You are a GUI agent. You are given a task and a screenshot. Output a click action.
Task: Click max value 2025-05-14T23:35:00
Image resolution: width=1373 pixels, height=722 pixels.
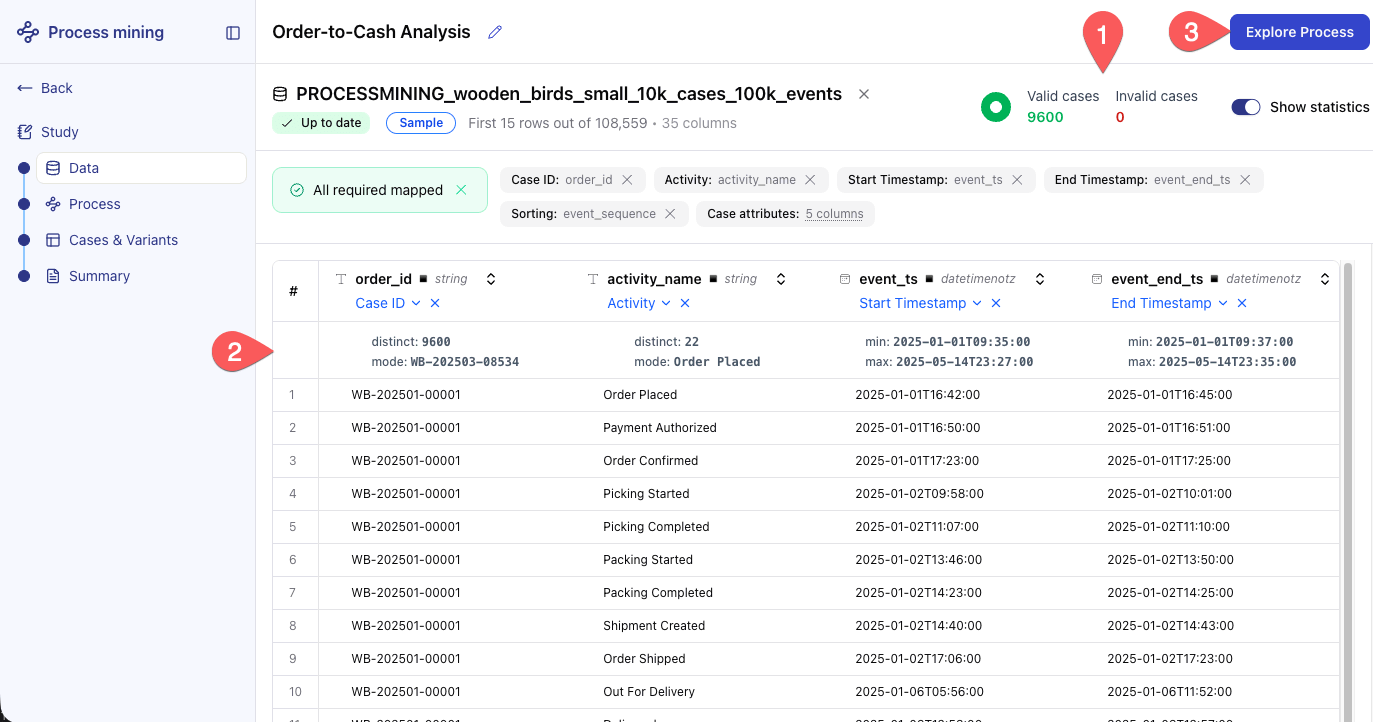tap(1228, 362)
